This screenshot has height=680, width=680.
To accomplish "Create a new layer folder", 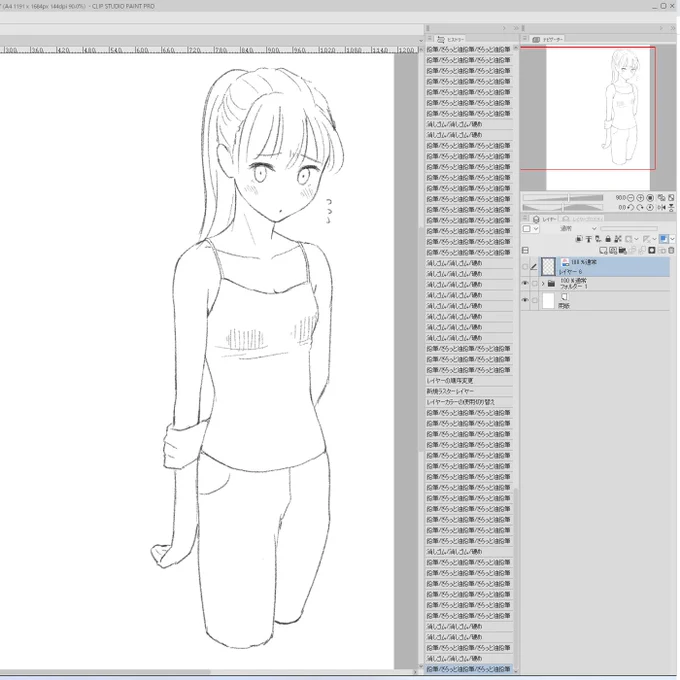I will [x=623, y=251].
